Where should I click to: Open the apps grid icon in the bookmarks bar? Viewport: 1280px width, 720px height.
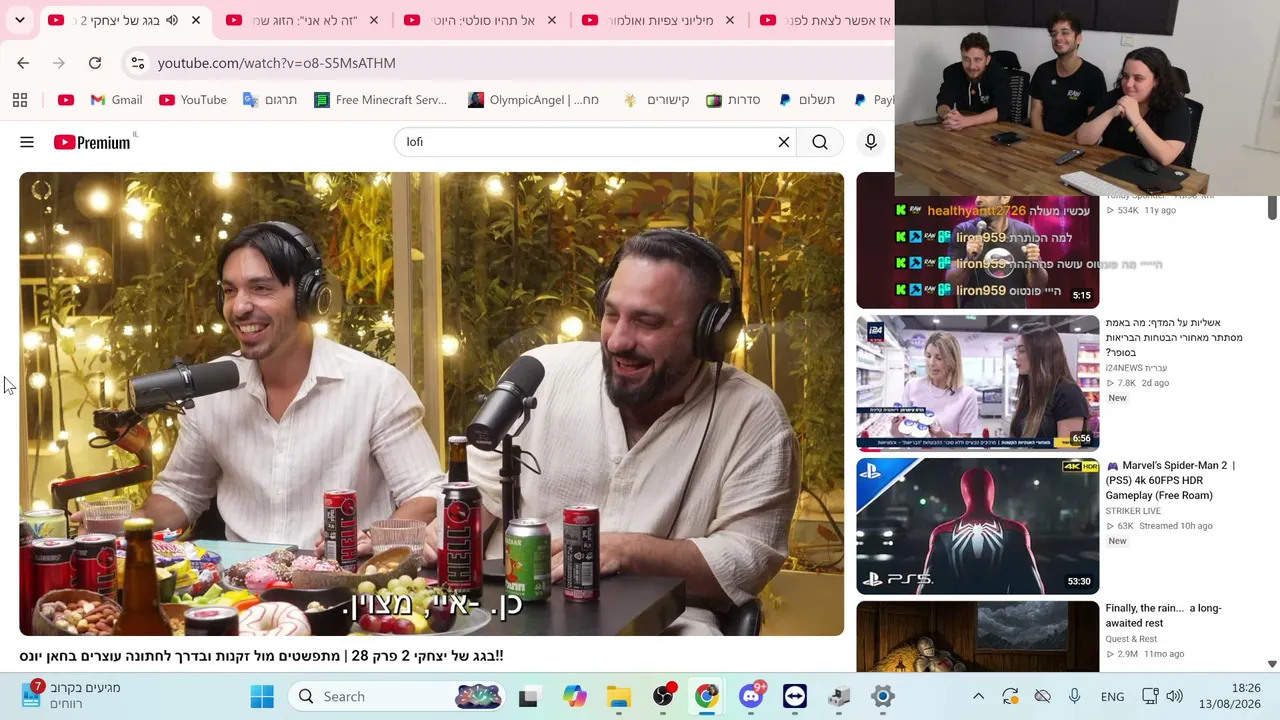click(20, 100)
